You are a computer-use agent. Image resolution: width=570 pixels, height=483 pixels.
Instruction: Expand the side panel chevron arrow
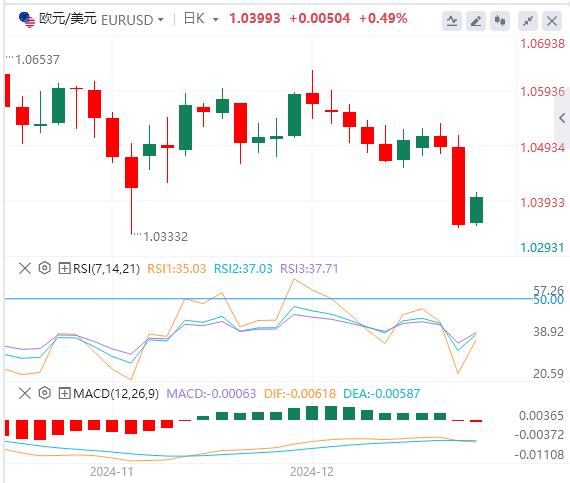[x=562, y=118]
